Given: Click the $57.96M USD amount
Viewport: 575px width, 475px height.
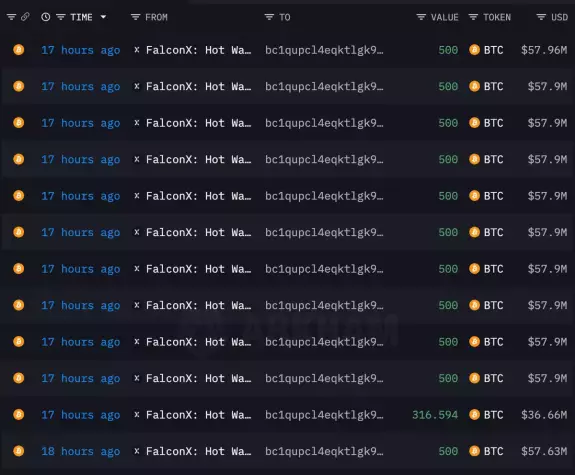Looking at the screenshot, I should coord(544,50).
